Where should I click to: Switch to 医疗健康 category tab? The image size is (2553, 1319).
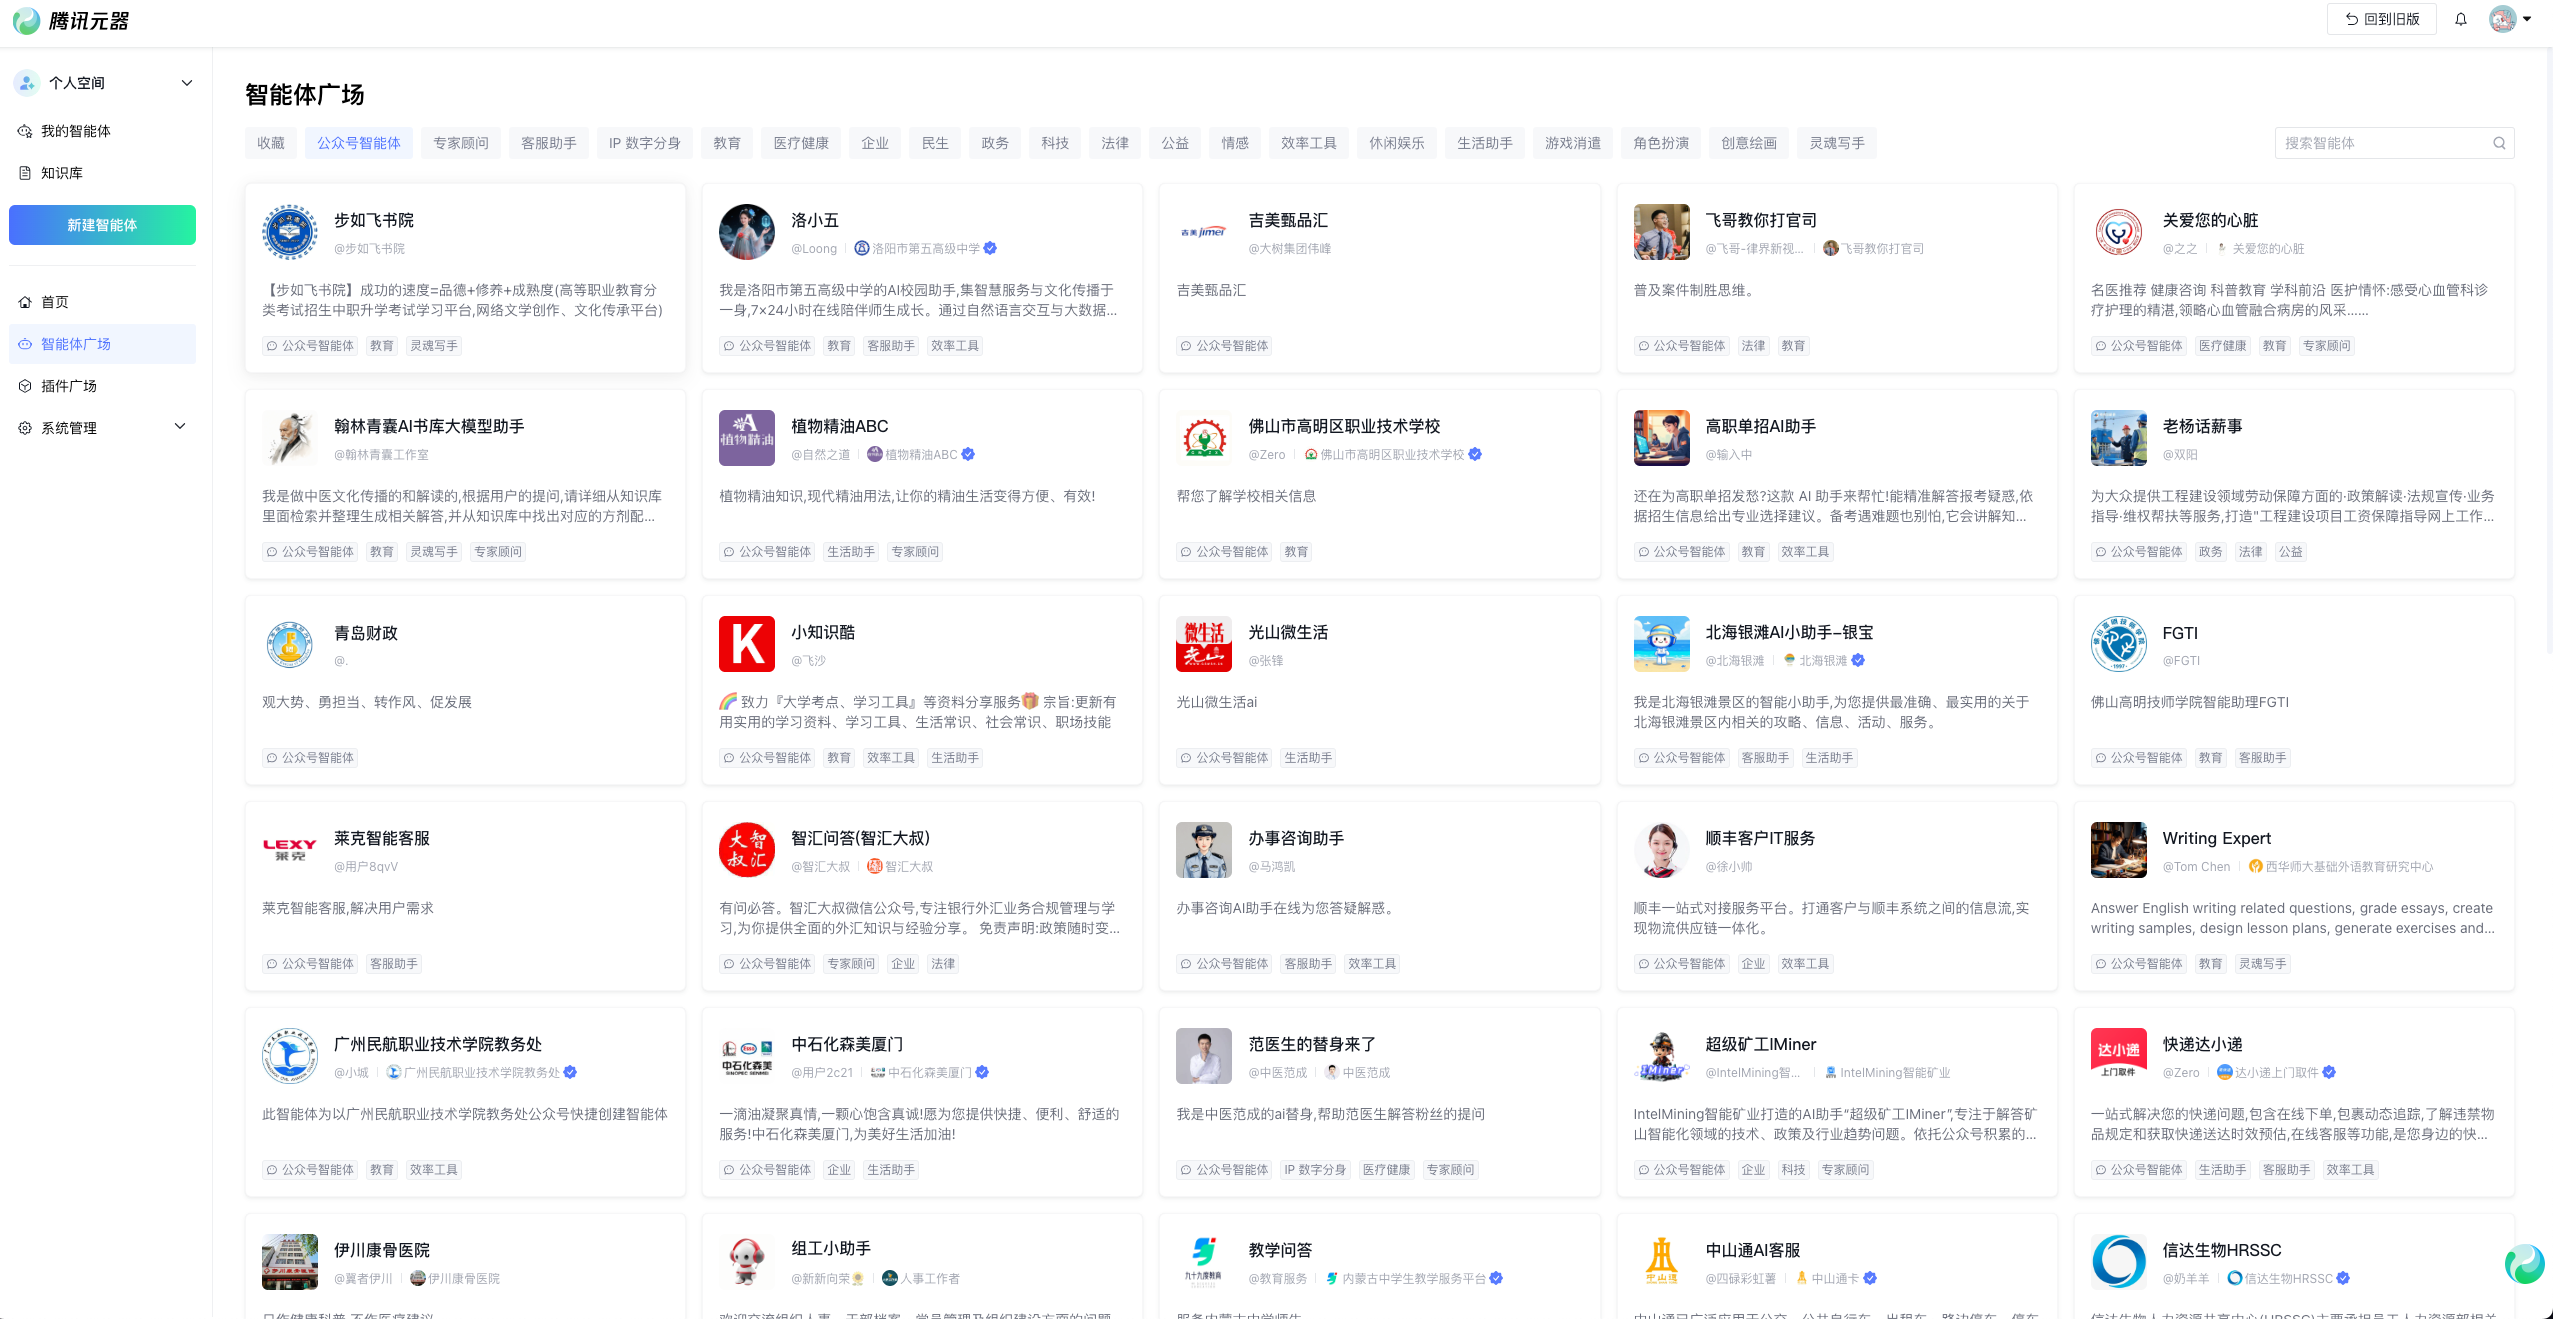[801, 143]
